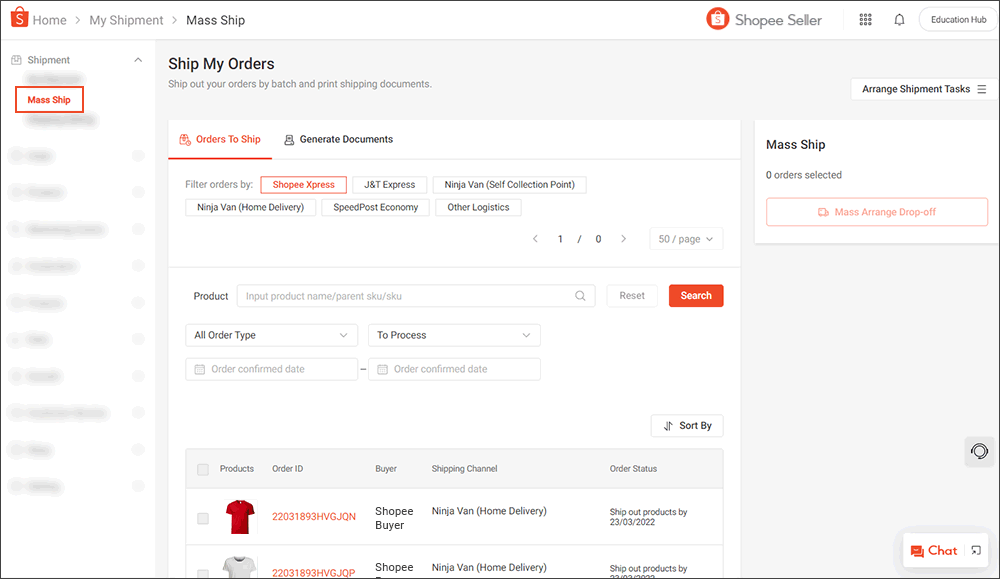Click inside the product name input field
Image resolution: width=1000 pixels, height=579 pixels.
click(400, 295)
